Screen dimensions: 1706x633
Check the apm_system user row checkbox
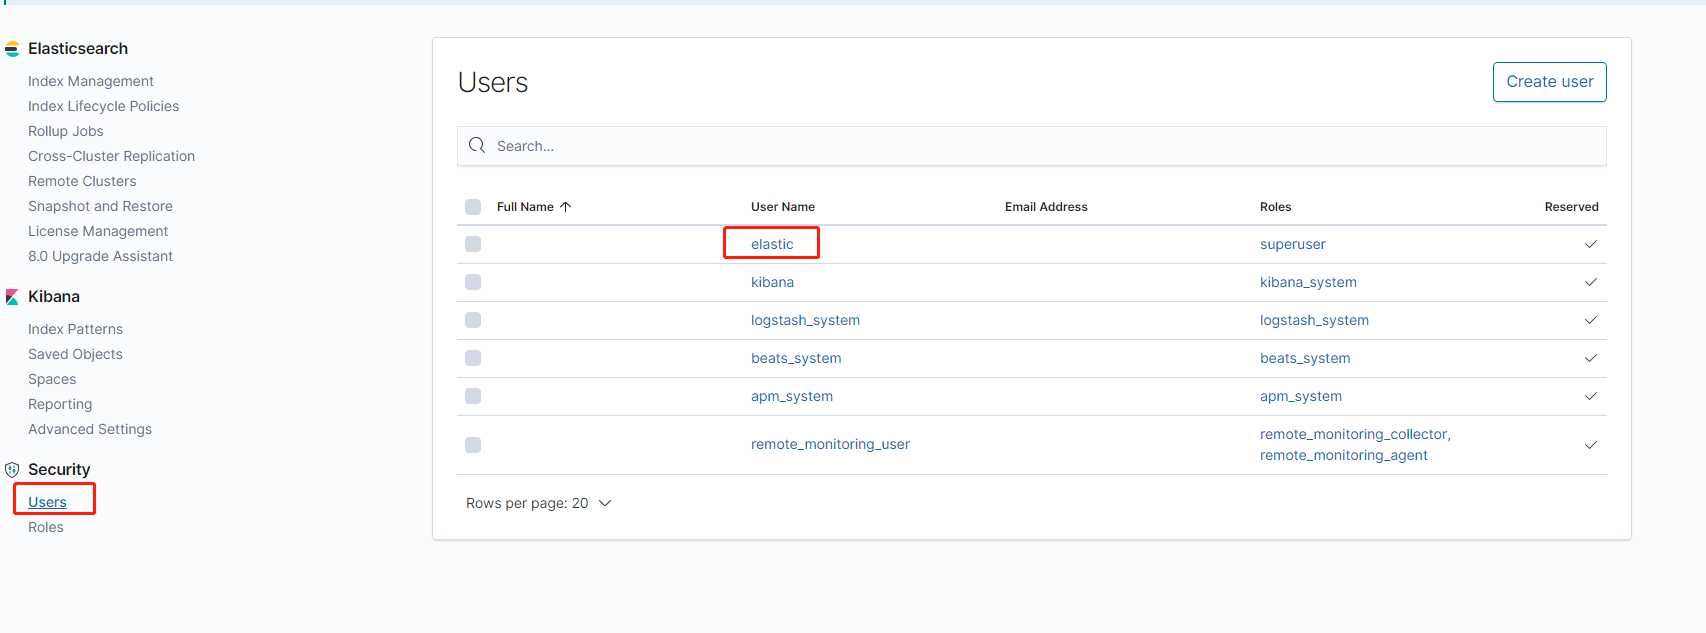(473, 396)
